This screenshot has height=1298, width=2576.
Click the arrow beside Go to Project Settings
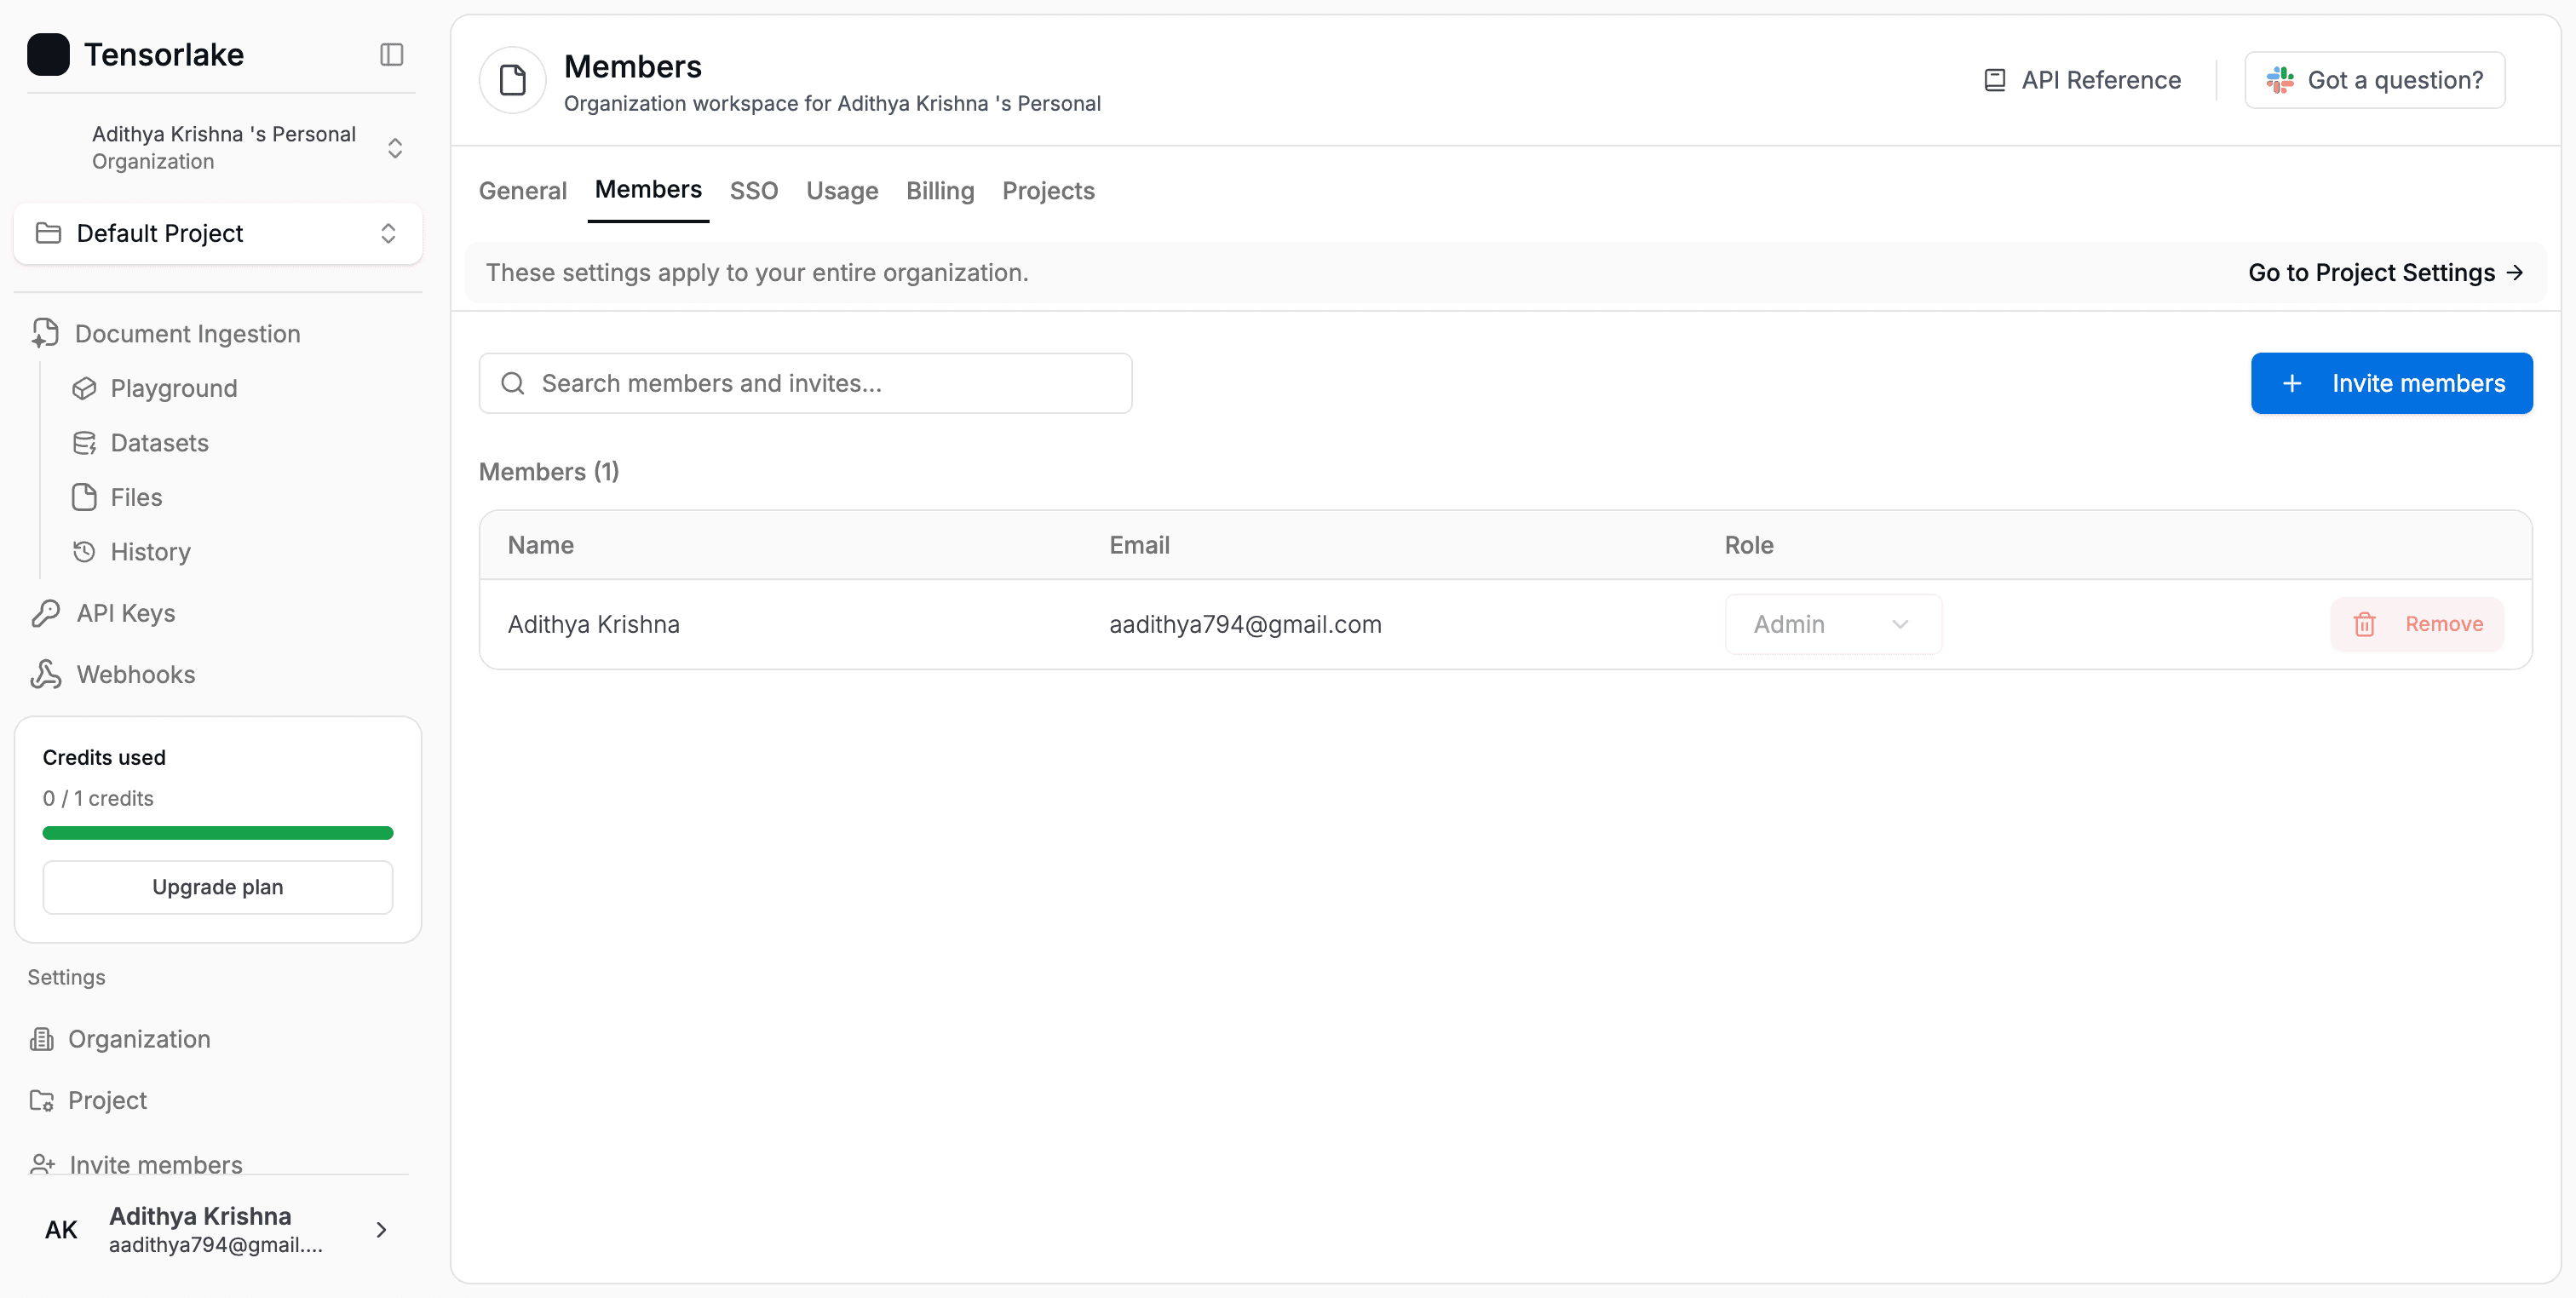pos(2514,272)
